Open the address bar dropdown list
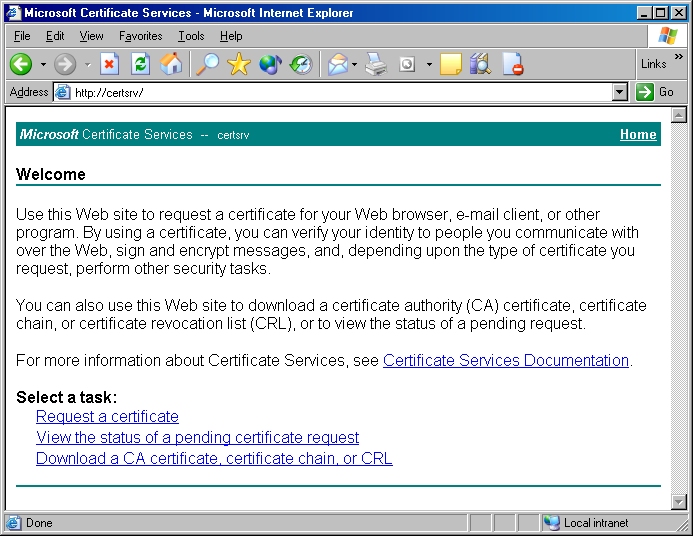693x536 pixels. pos(620,92)
